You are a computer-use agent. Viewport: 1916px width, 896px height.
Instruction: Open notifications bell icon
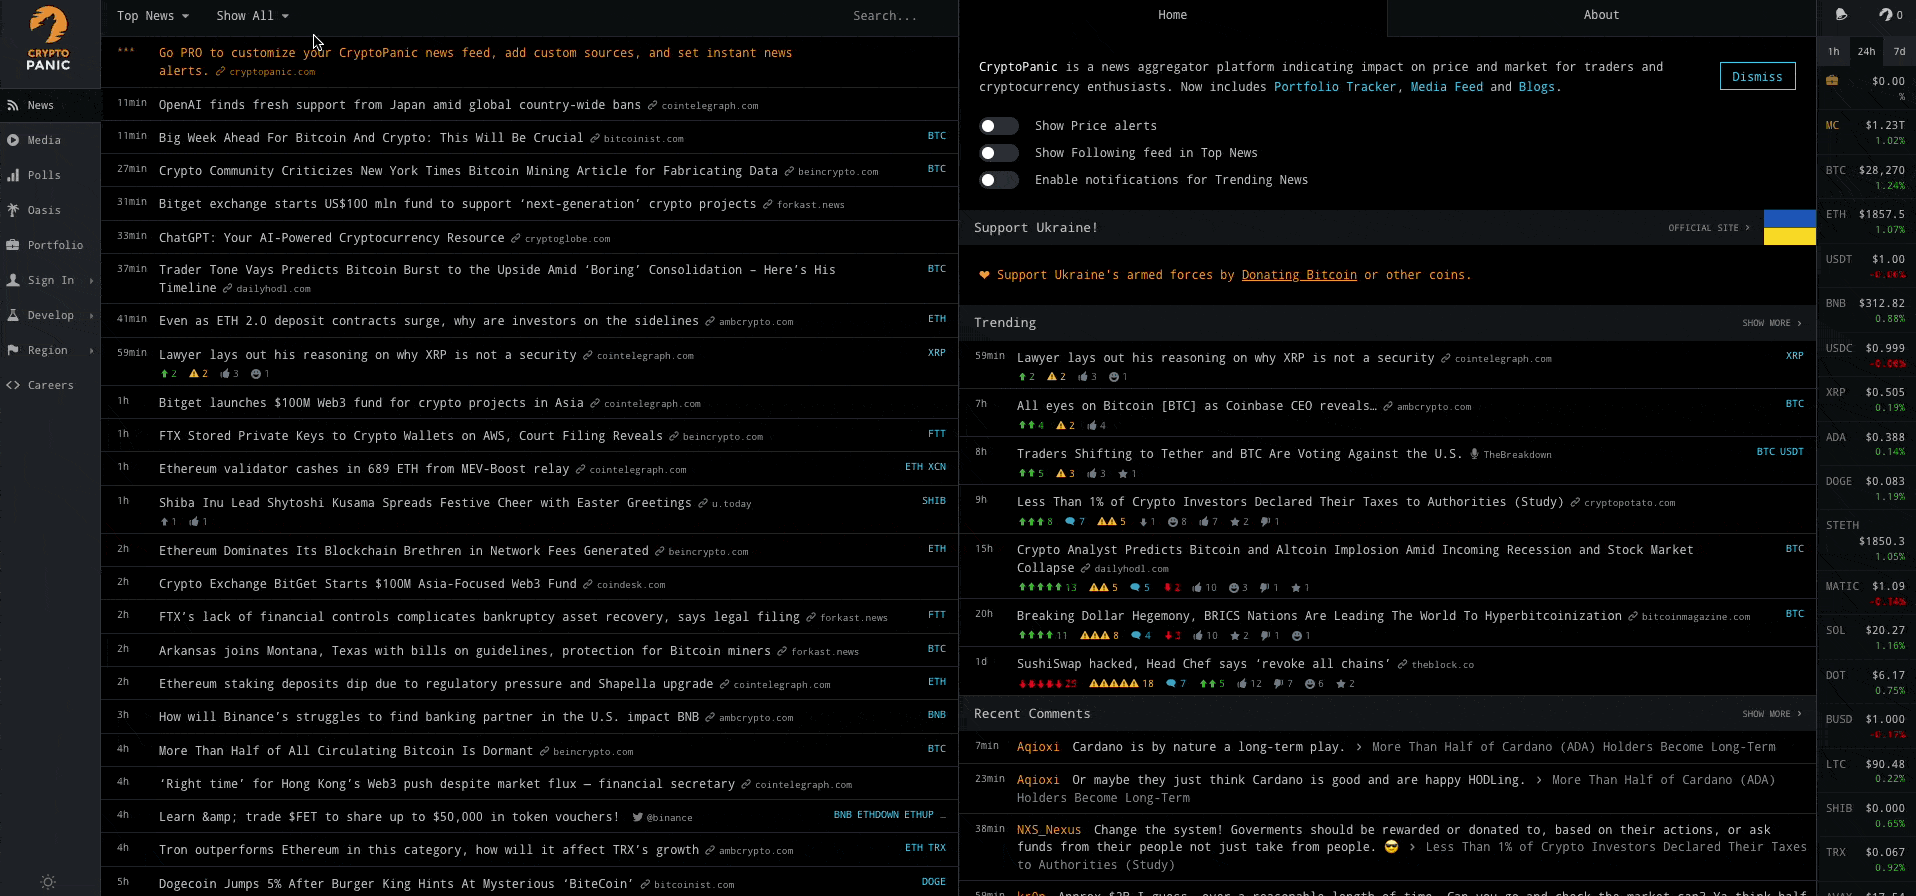pyautogui.click(x=1841, y=15)
